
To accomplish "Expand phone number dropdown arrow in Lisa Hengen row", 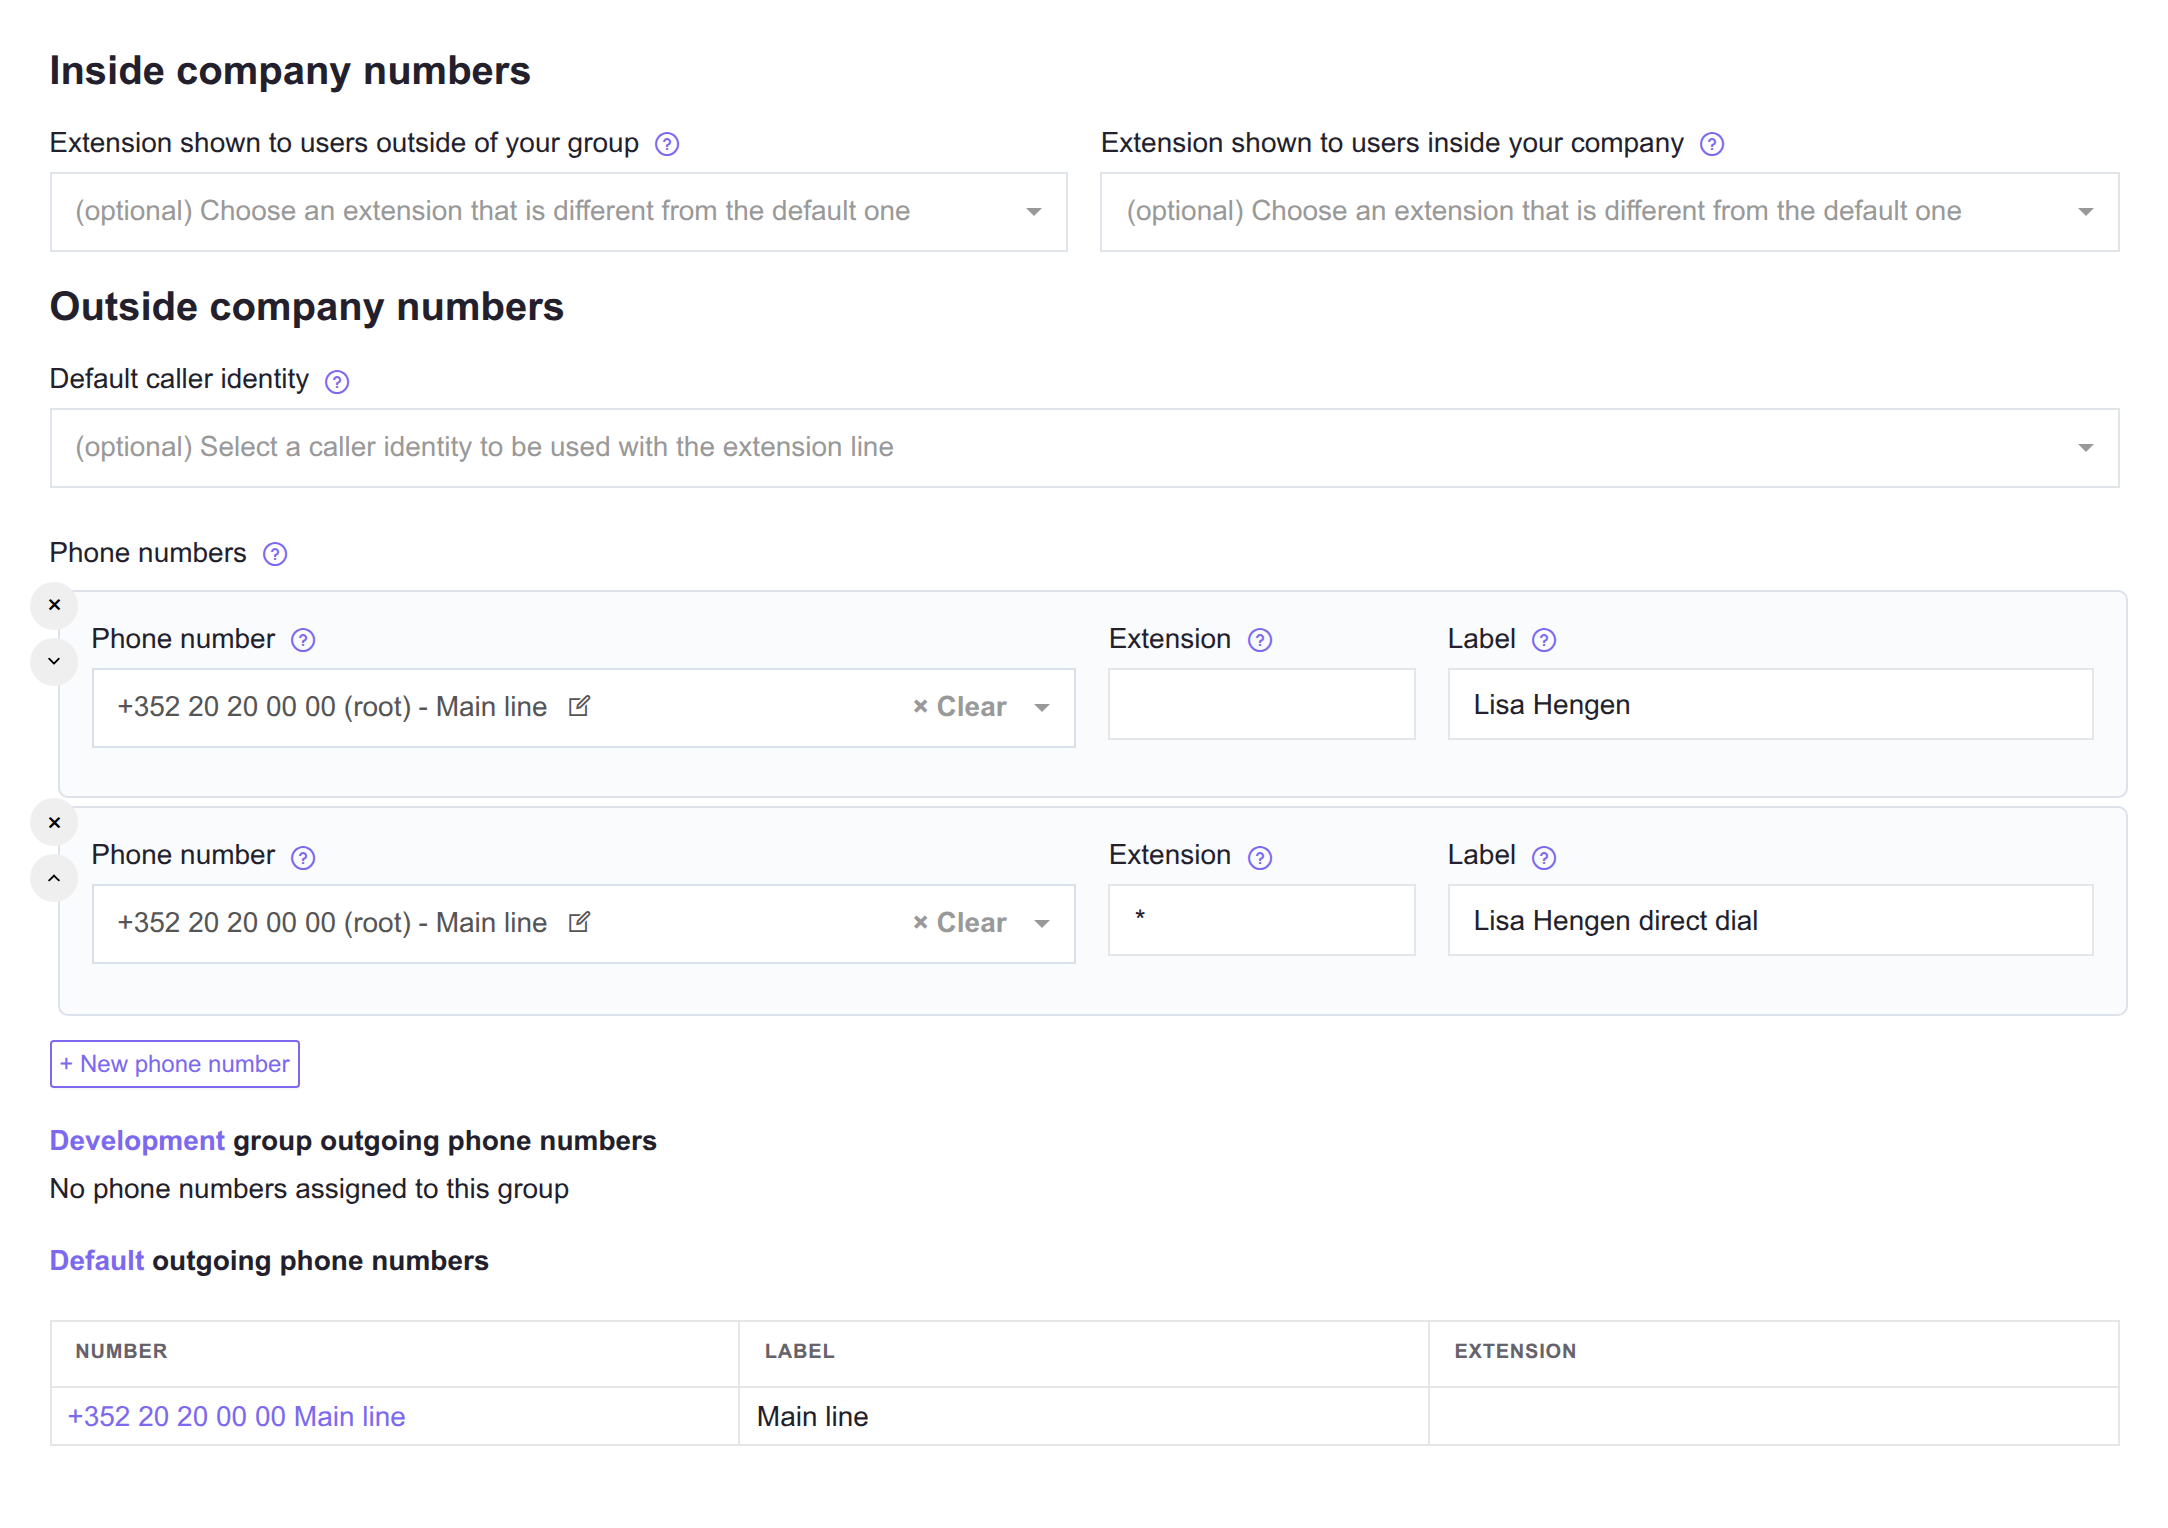I will click(x=1042, y=708).
